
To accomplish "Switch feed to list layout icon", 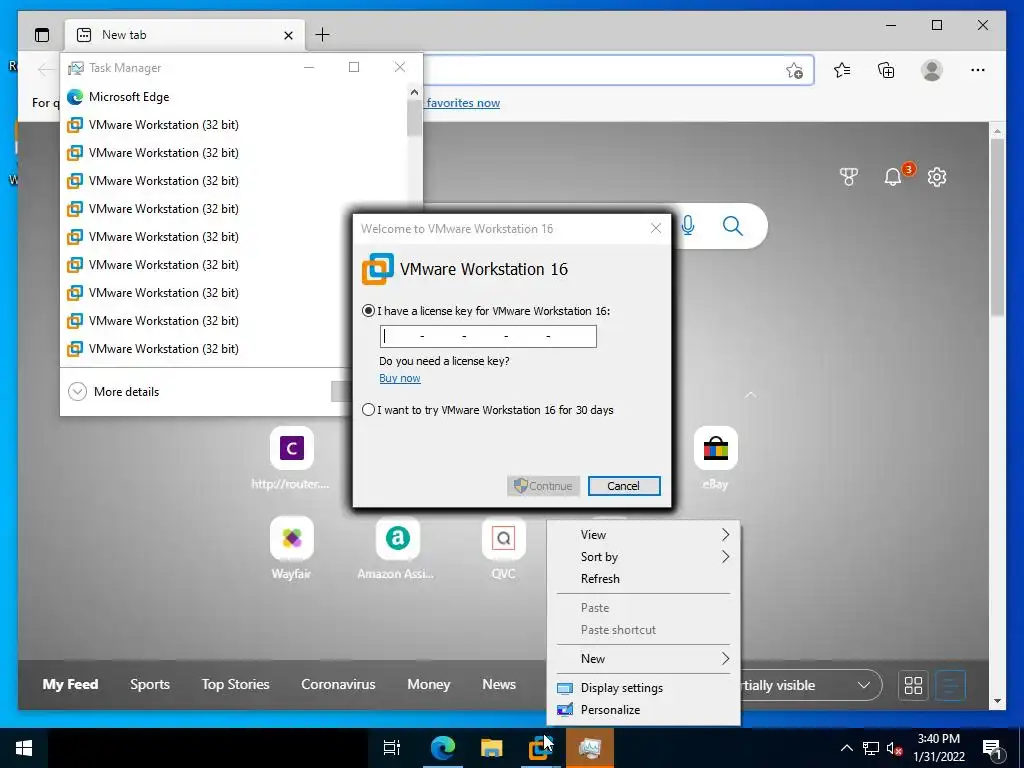I will click(950, 685).
